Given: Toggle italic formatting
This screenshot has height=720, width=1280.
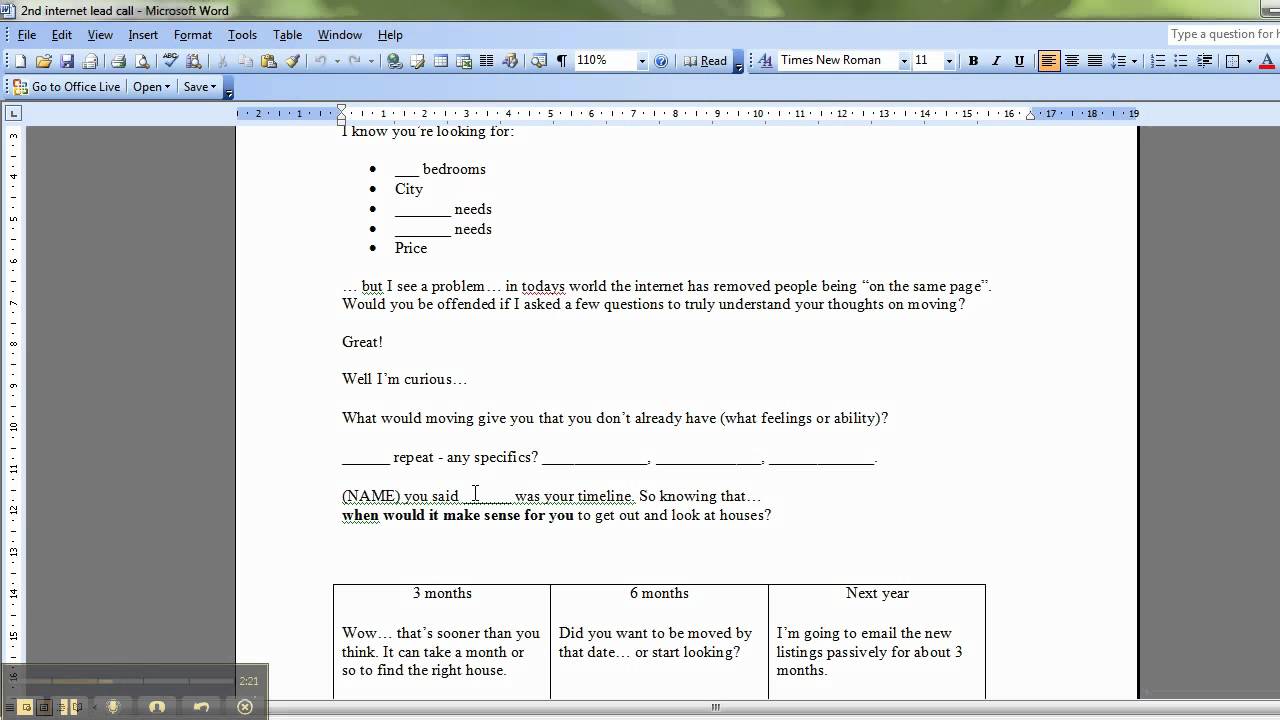Looking at the screenshot, I should tap(996, 61).
